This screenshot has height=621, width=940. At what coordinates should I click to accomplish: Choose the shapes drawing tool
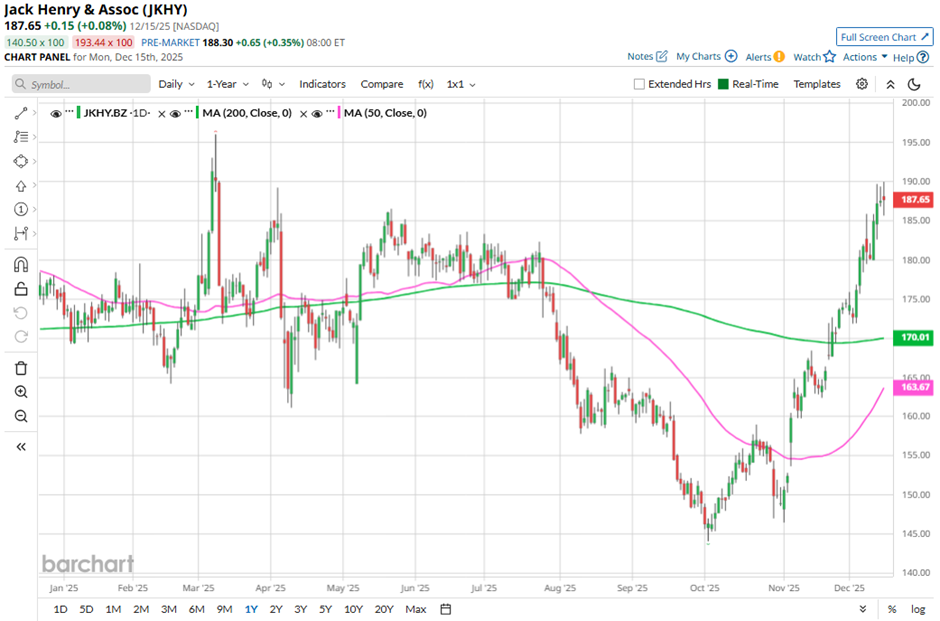click(21, 161)
